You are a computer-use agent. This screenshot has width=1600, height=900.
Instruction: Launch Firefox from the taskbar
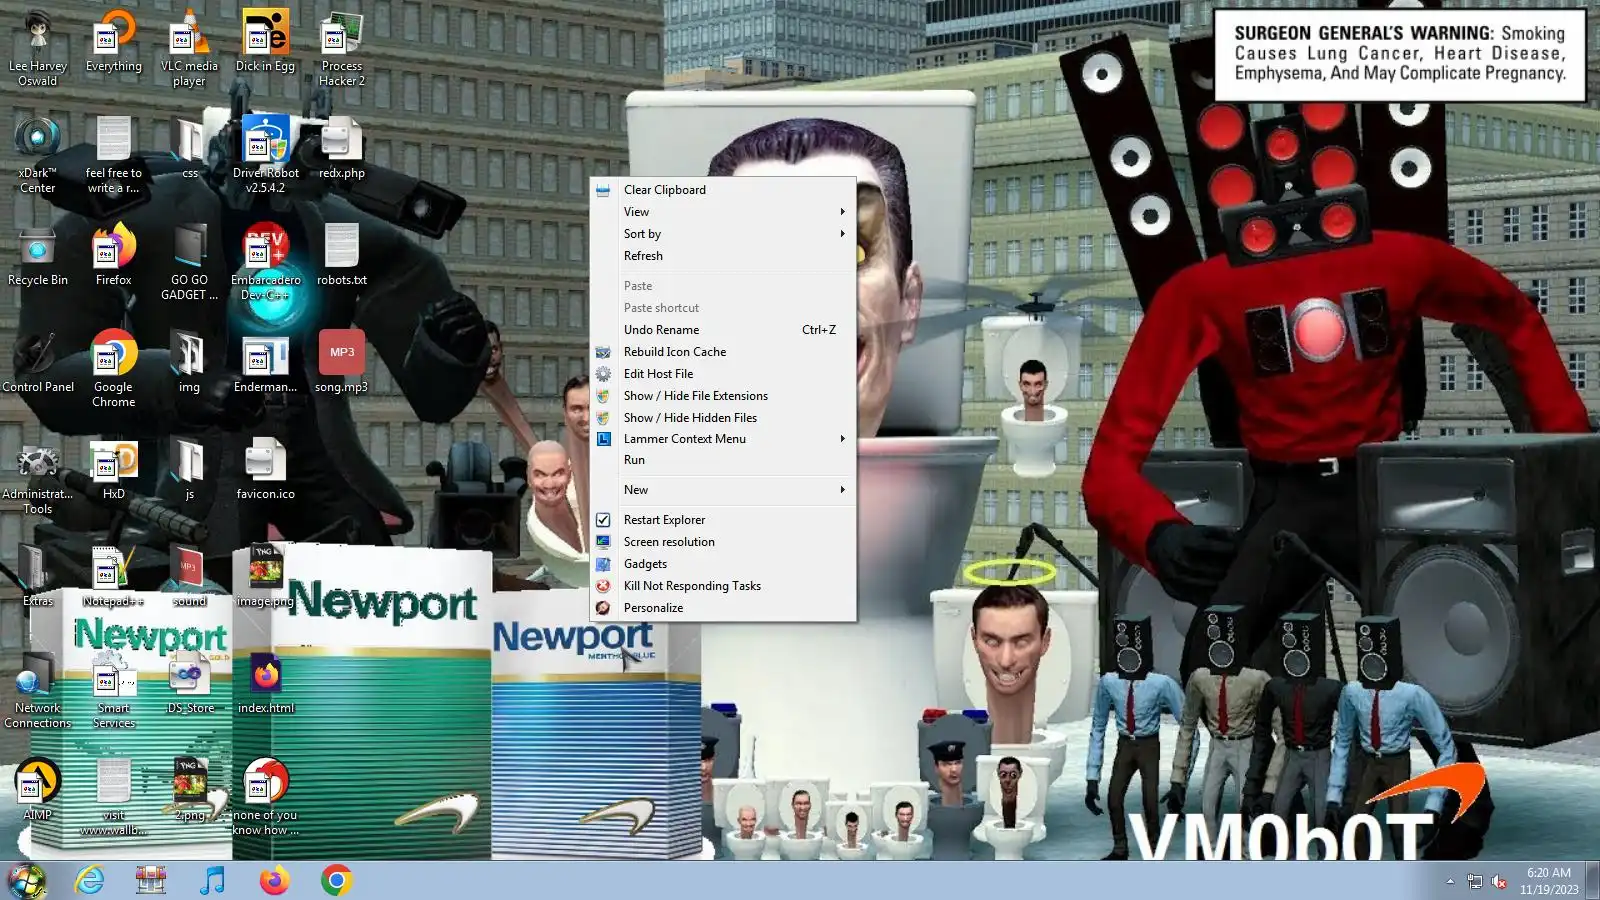click(274, 880)
